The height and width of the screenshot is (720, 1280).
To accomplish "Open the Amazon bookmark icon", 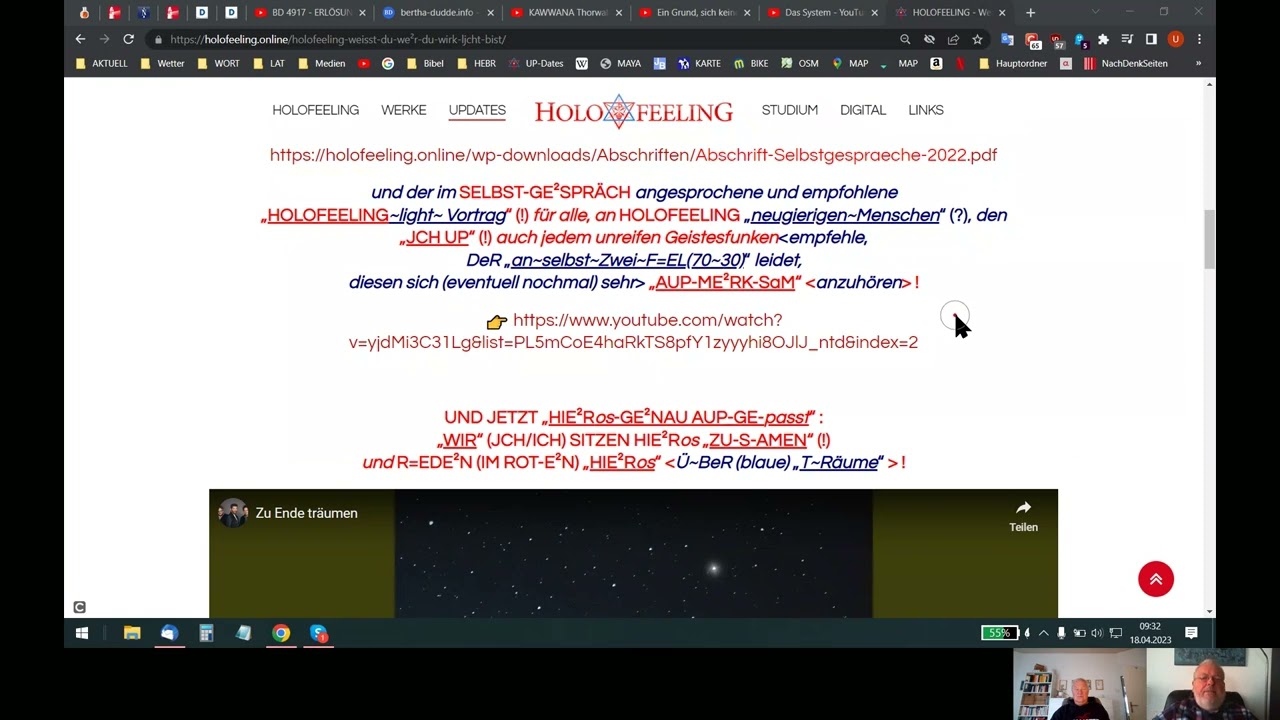I will pyautogui.click(x=936, y=63).
